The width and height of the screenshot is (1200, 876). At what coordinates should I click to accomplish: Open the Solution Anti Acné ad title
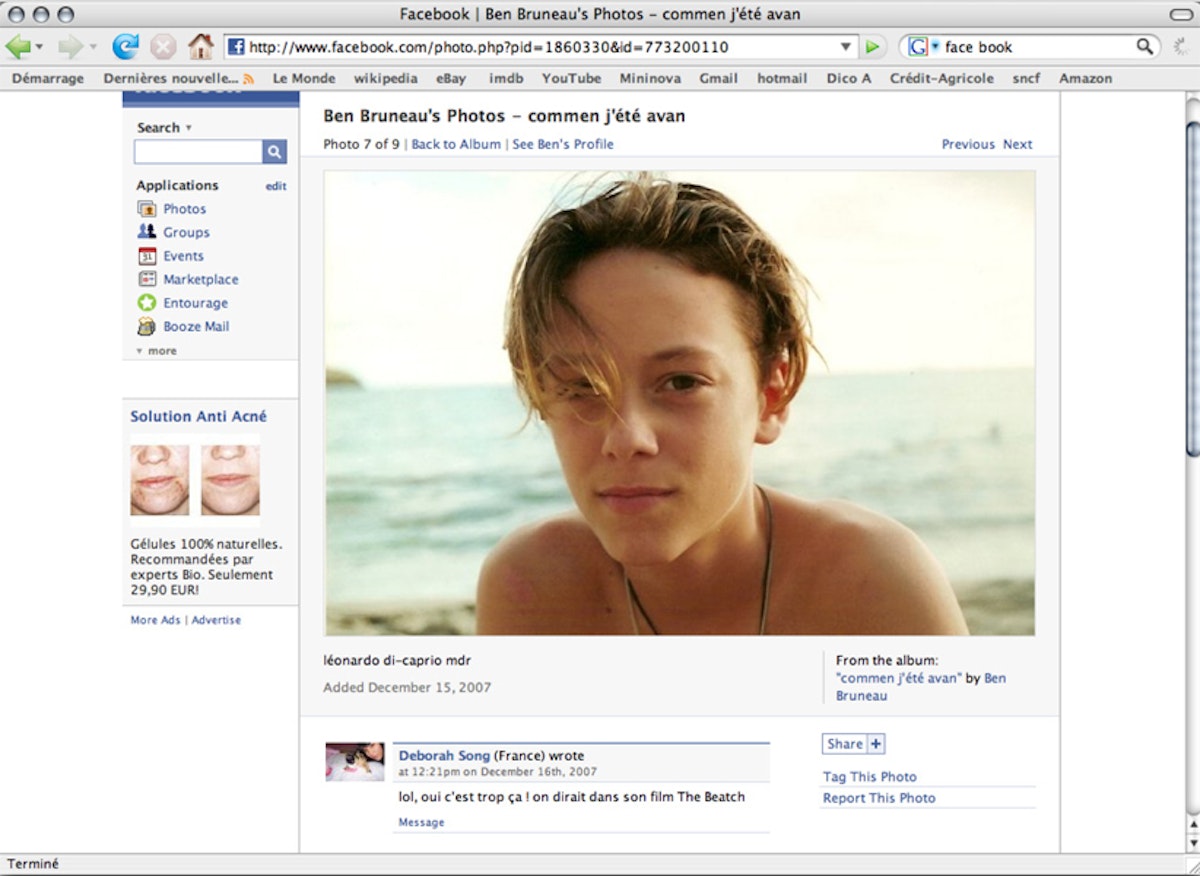coord(198,416)
